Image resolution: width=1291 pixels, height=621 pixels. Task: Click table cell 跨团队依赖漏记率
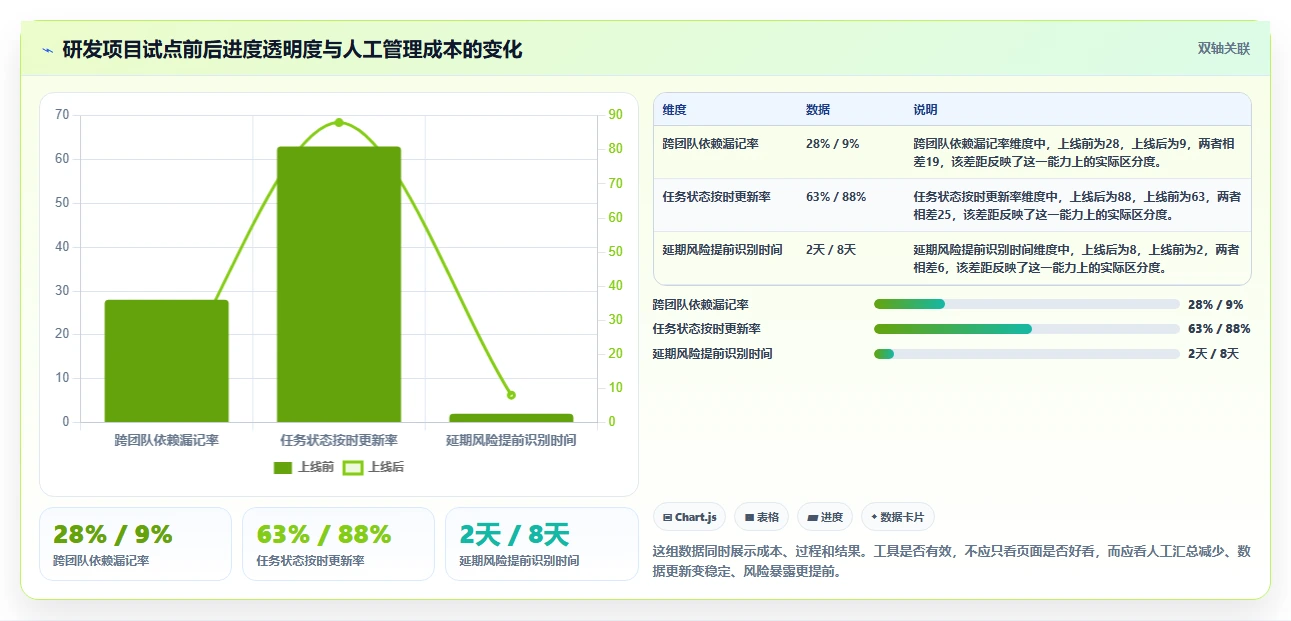tap(711, 144)
